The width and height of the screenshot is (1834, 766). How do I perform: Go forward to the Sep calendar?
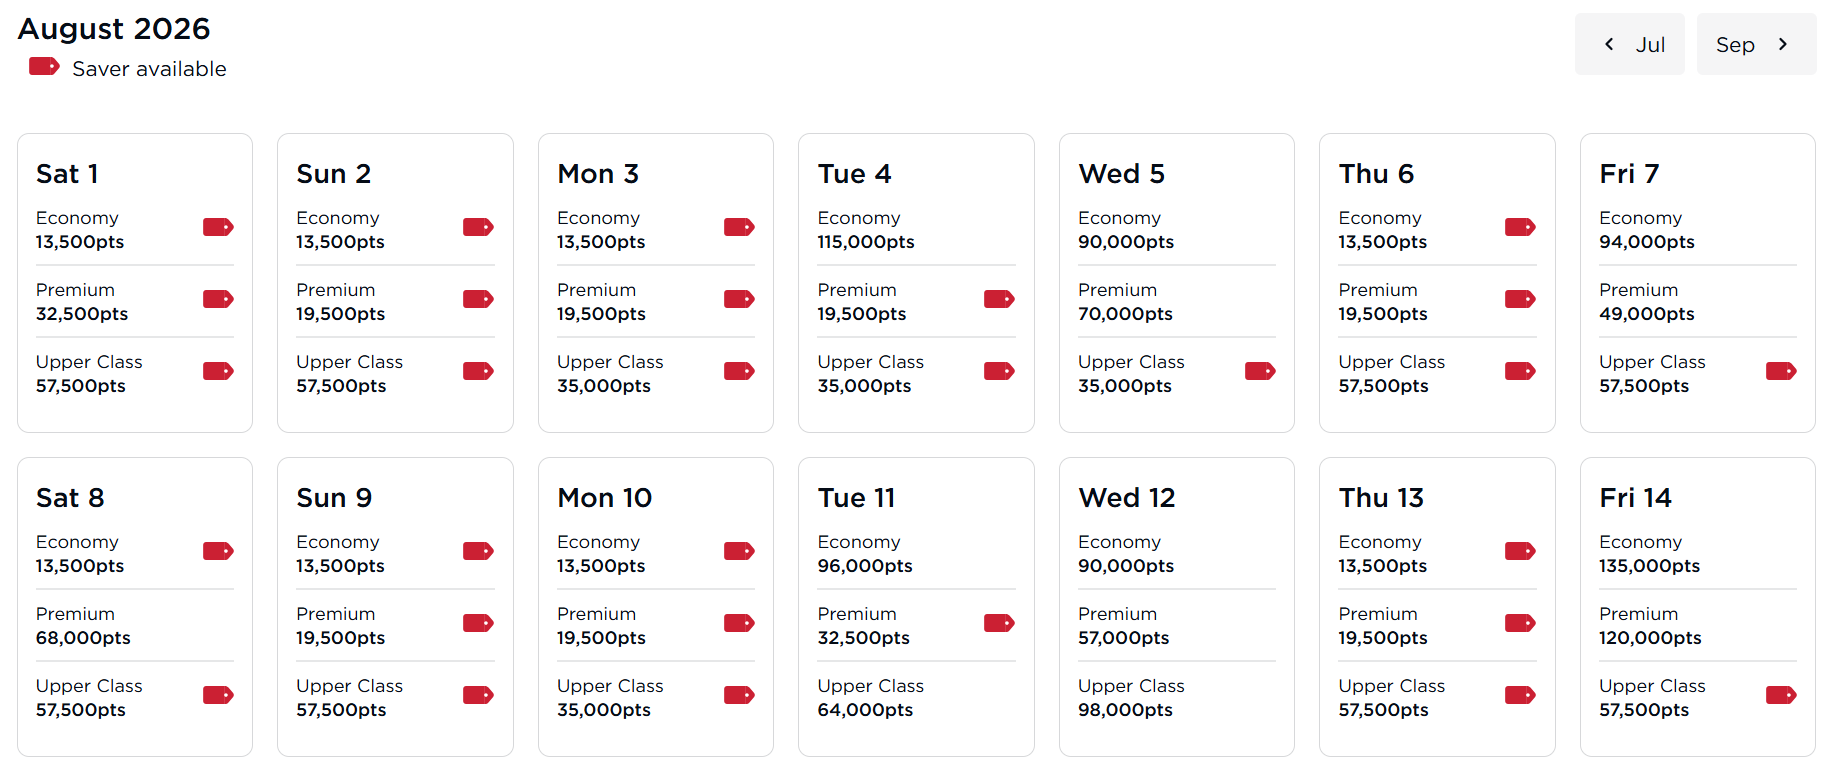pyautogui.click(x=1756, y=44)
